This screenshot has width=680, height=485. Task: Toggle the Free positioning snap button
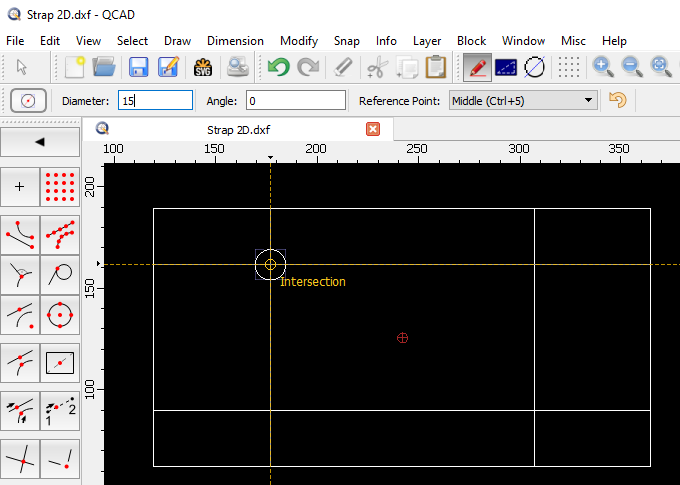point(20,186)
